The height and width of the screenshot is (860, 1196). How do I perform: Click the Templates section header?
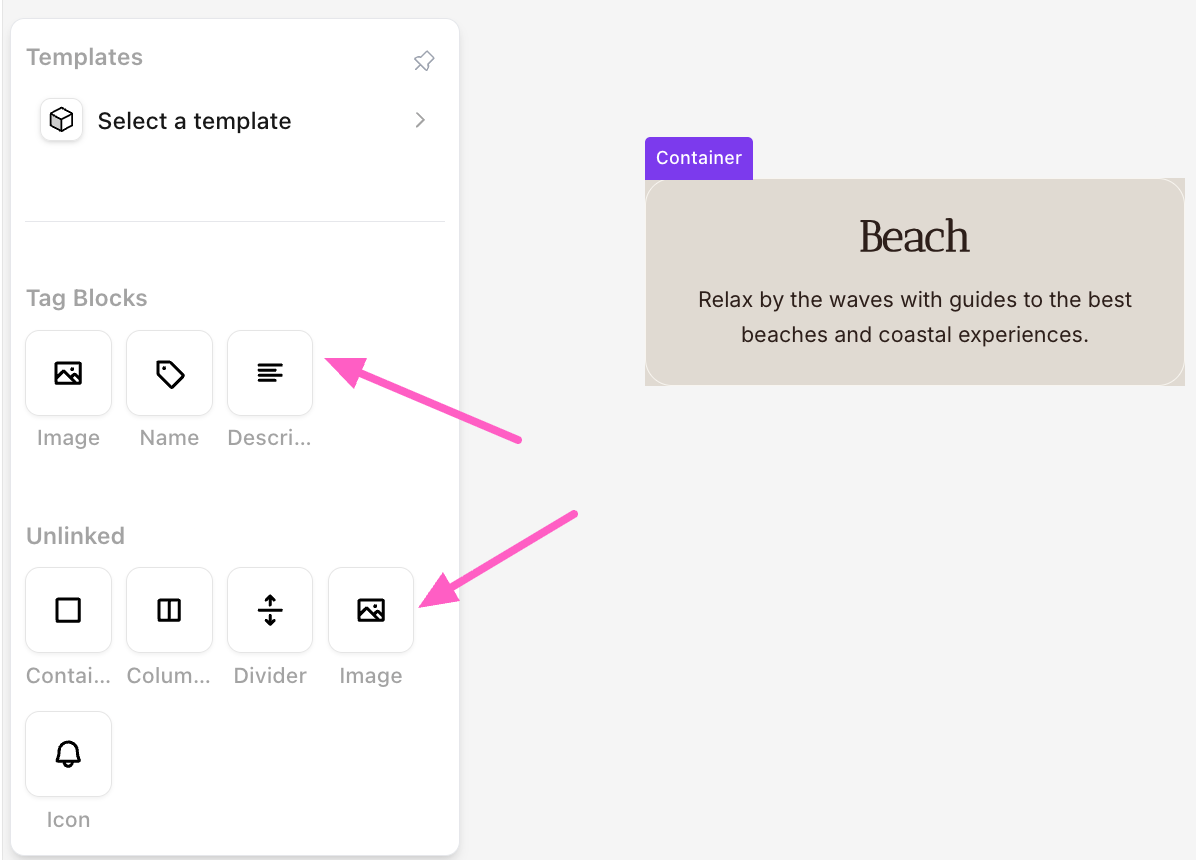click(84, 57)
